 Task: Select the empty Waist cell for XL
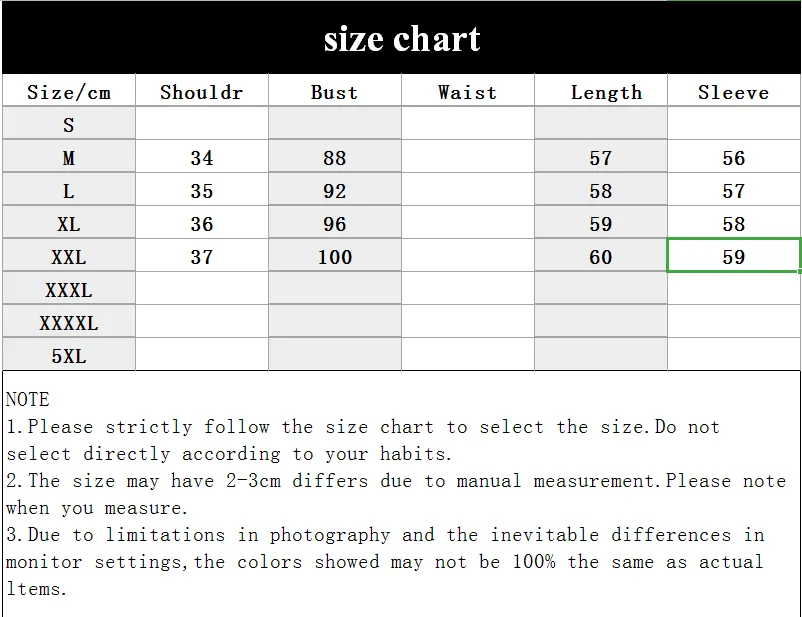(467, 222)
